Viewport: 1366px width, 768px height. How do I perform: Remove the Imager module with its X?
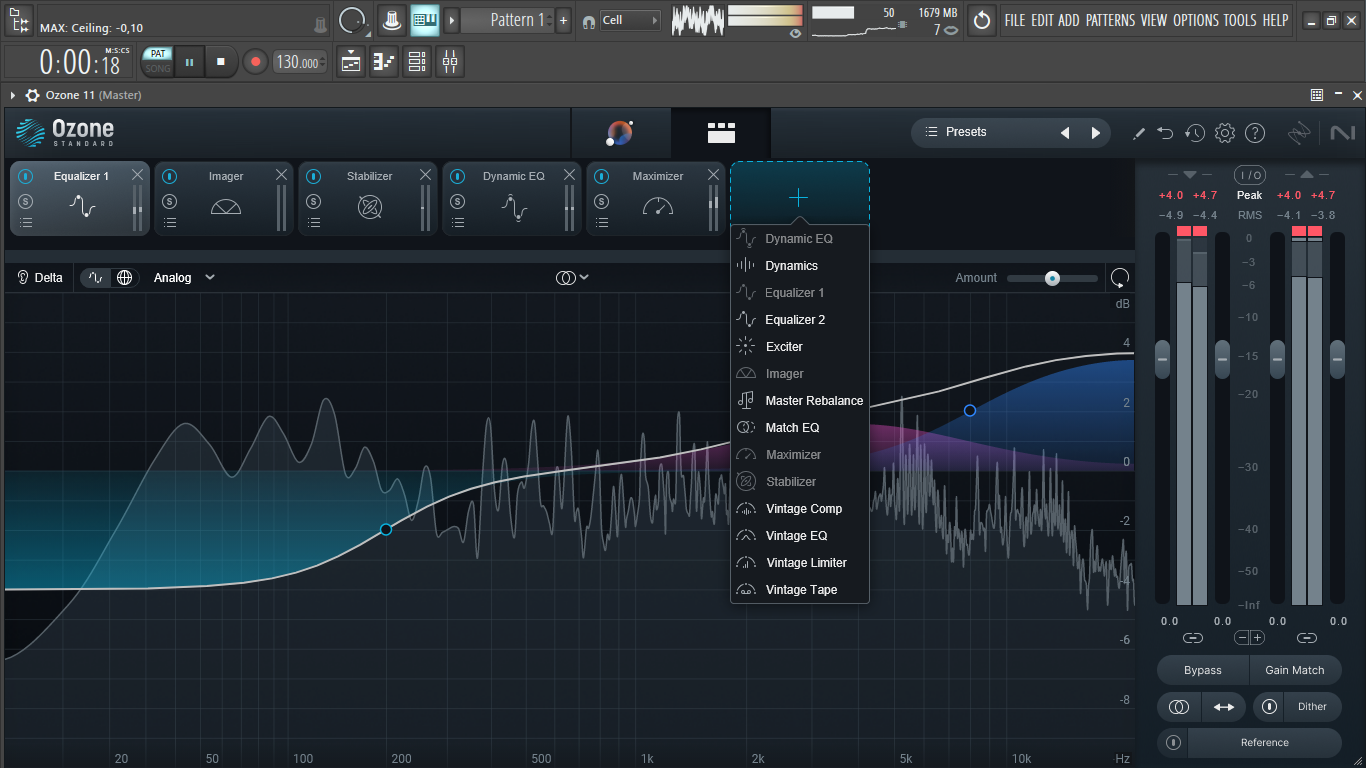coord(281,175)
